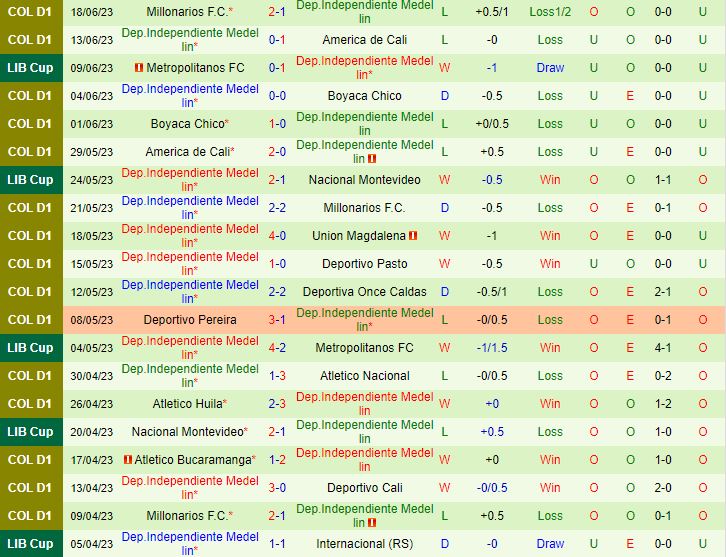Select Boyaca Chico away team on 04/06/23
Viewport: 726px width, 557px height.
(364, 96)
